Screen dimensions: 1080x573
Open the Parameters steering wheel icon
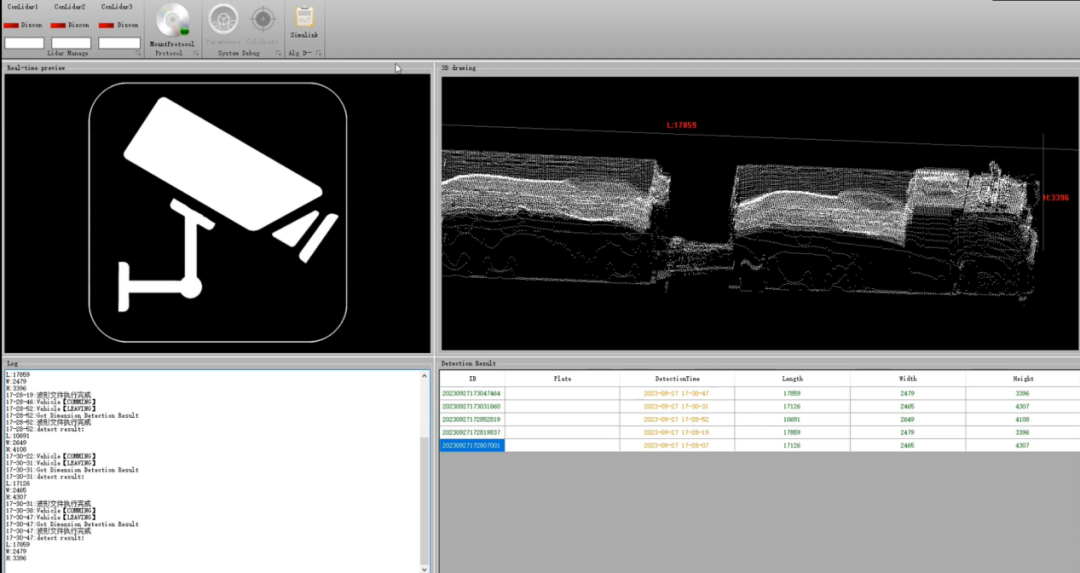tap(223, 20)
